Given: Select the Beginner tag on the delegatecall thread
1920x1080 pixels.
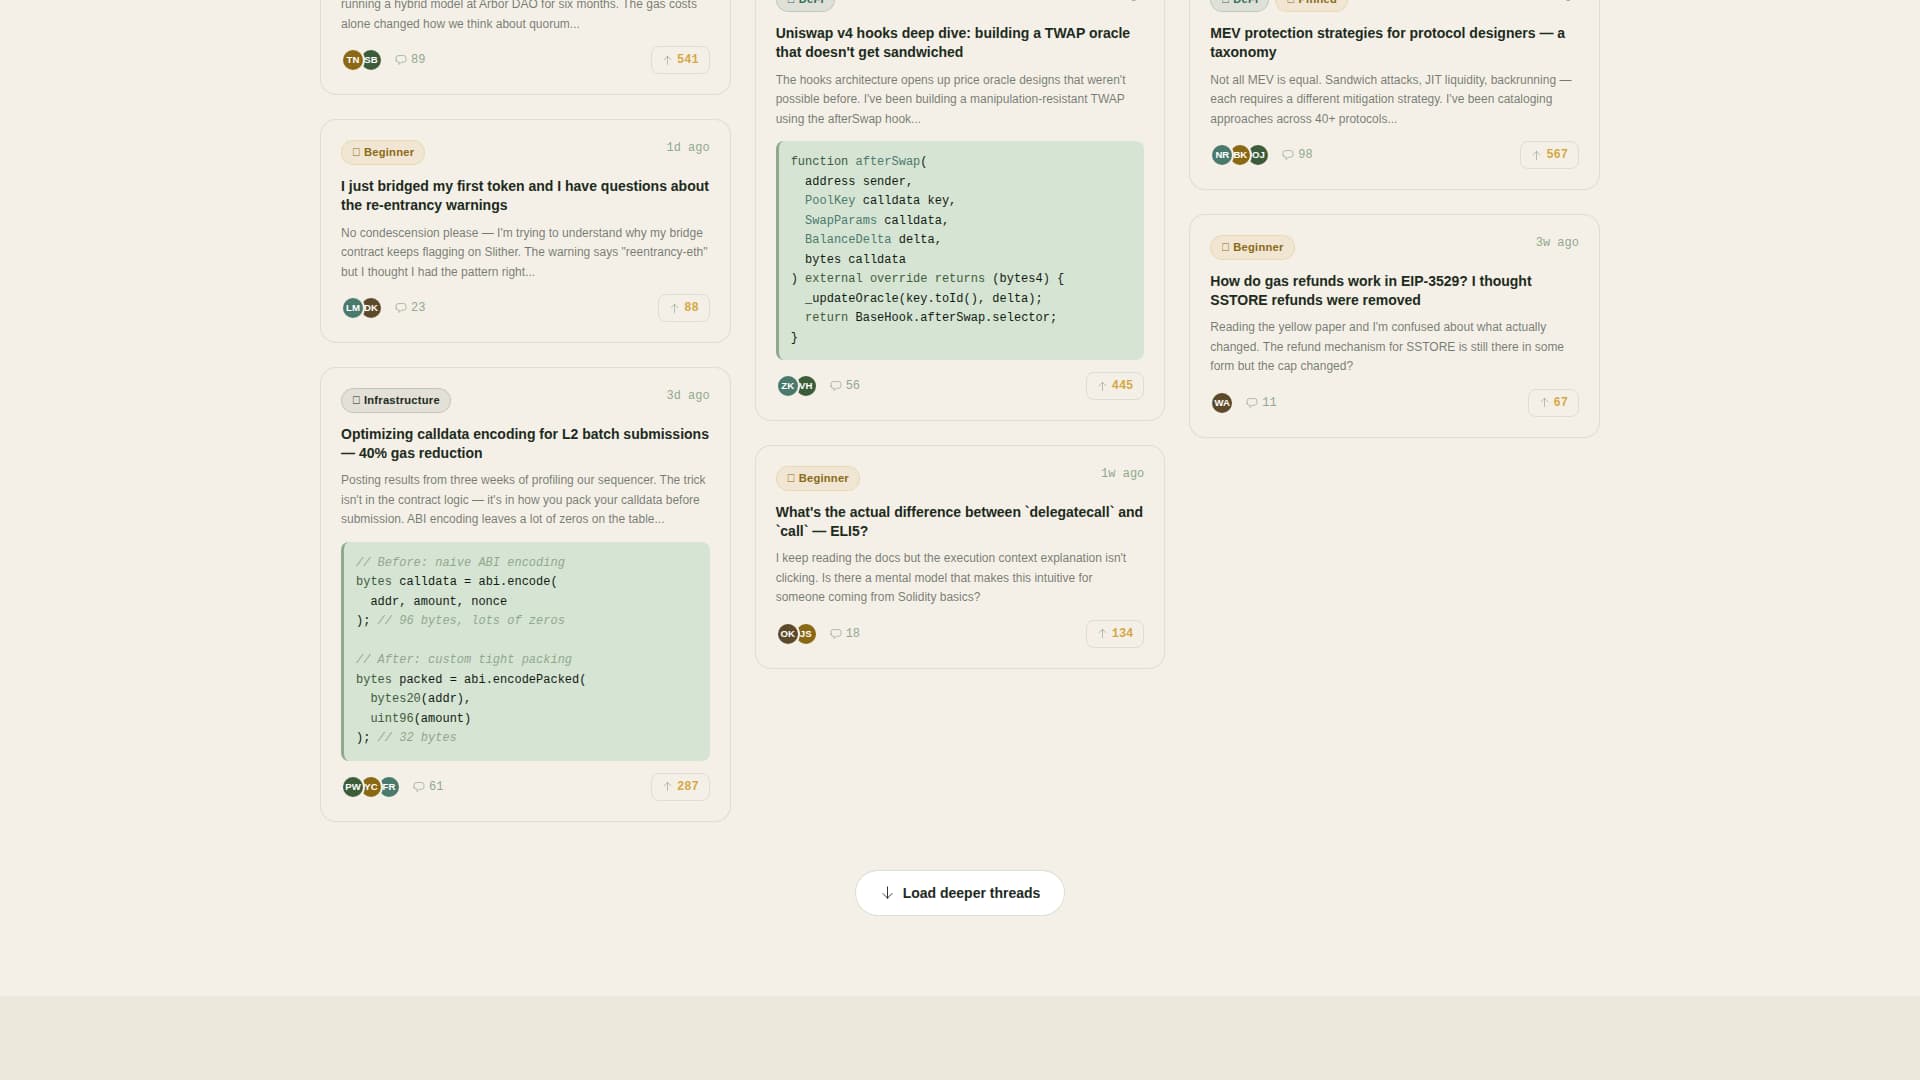Looking at the screenshot, I should [x=817, y=478].
